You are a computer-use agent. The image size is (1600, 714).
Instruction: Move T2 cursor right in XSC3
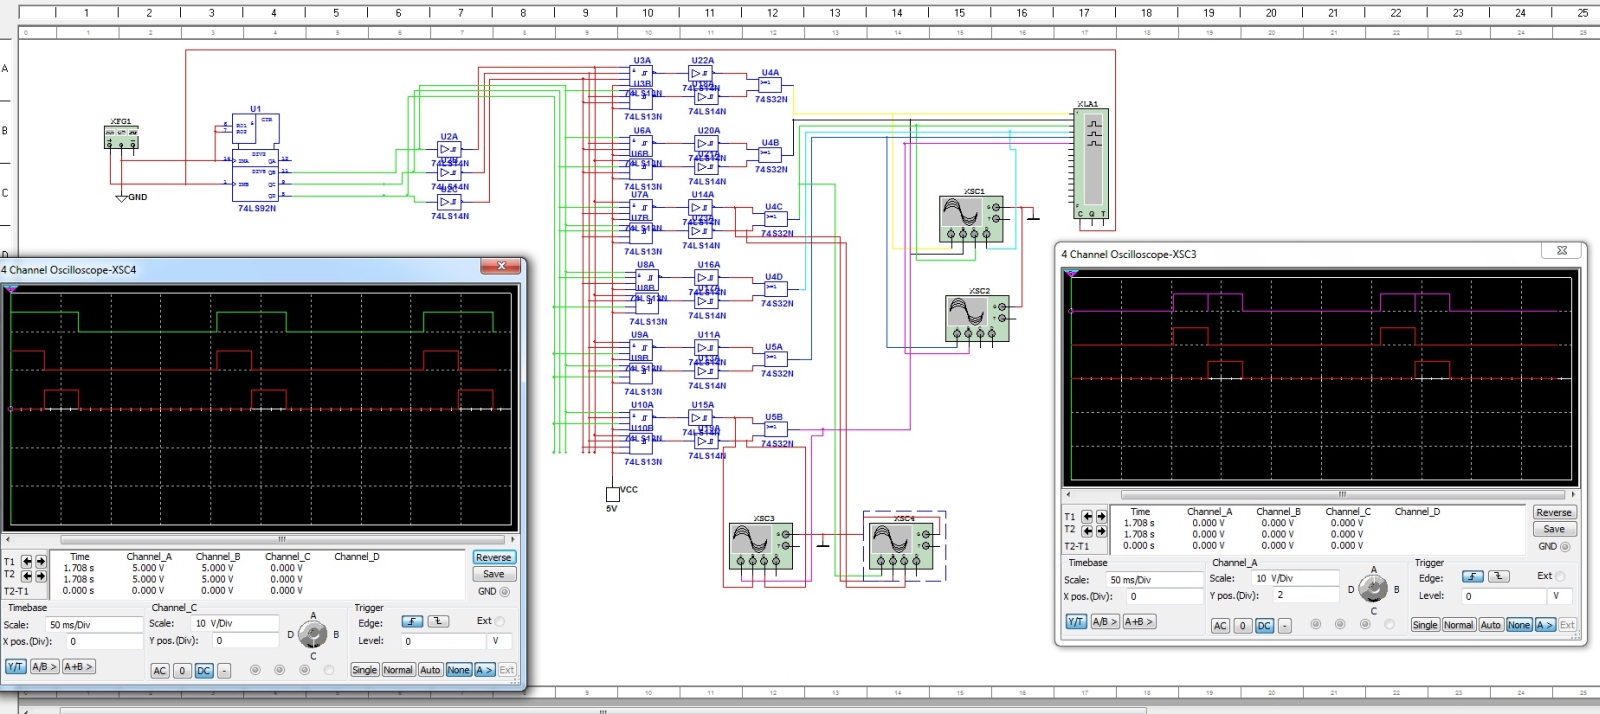tap(1101, 529)
